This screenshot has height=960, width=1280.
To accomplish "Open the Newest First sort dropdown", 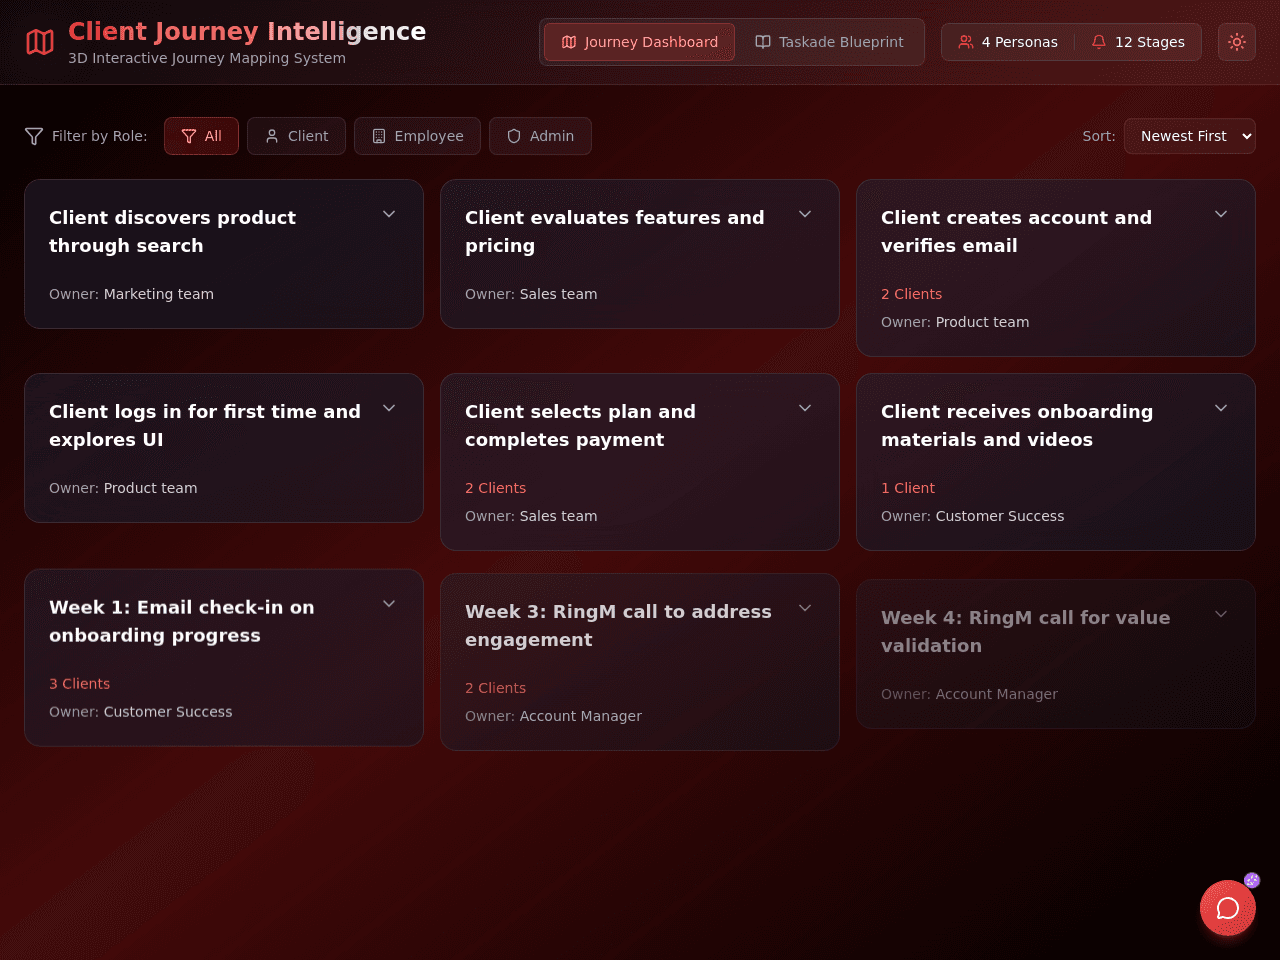I will click(1190, 136).
